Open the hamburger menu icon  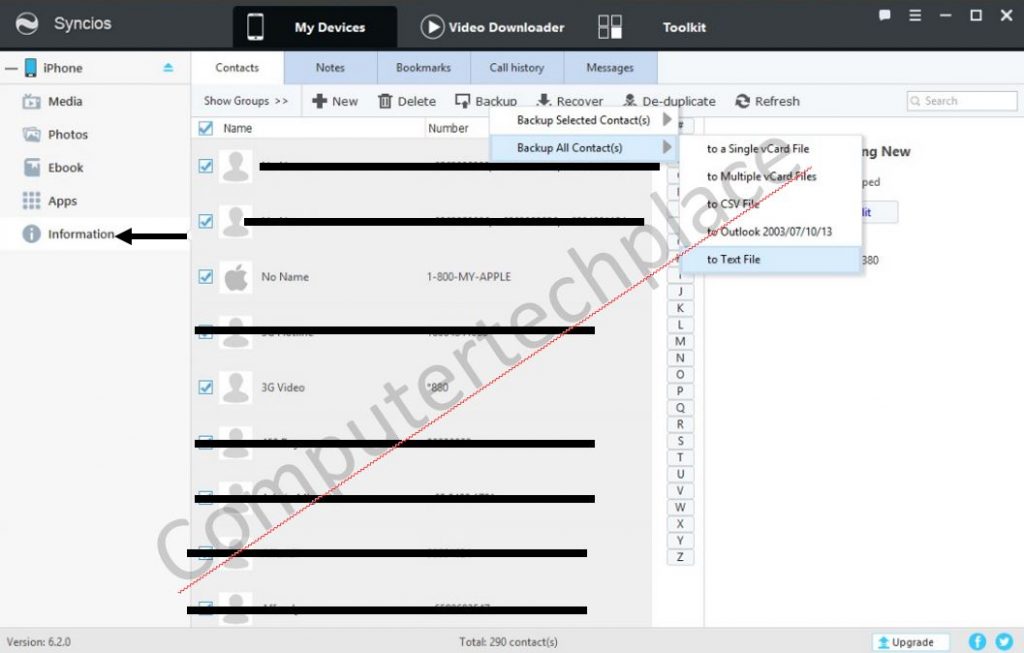click(915, 15)
